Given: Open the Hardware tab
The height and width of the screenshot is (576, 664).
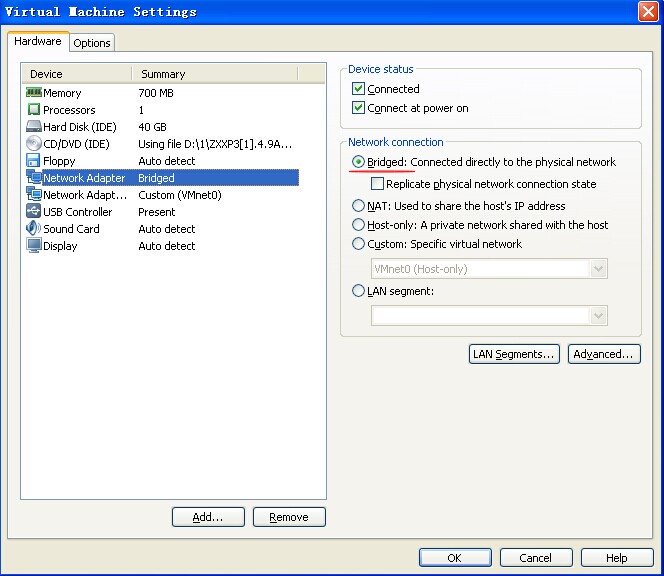Looking at the screenshot, I should [38, 41].
